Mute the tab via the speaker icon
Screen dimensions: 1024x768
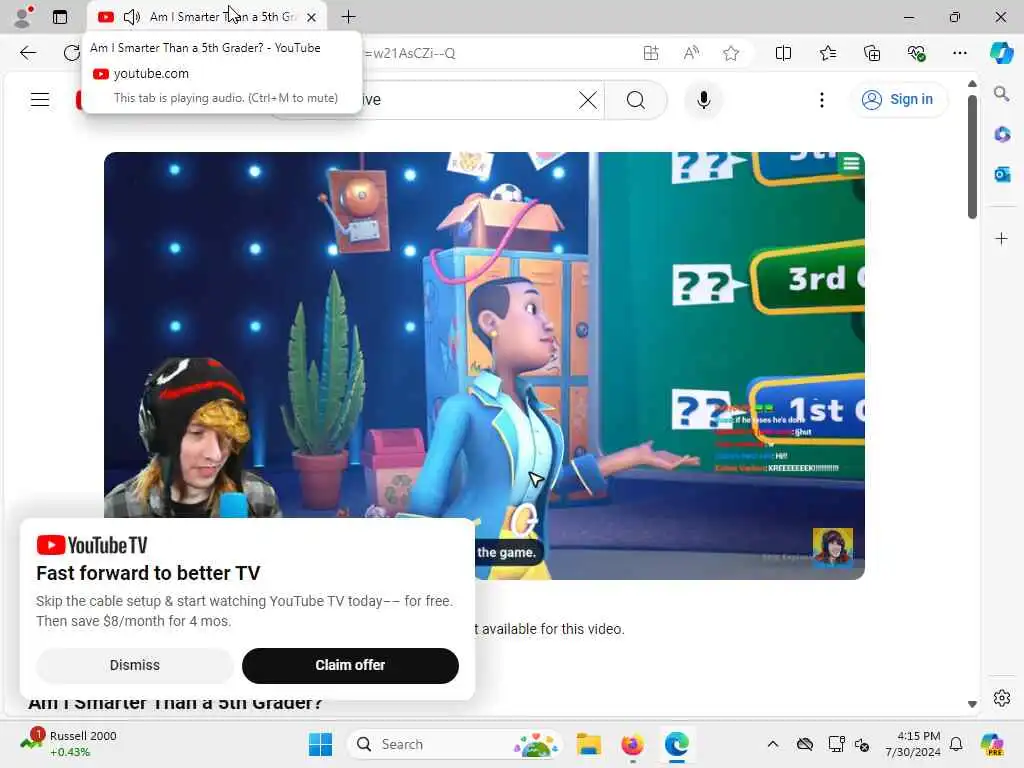(131, 17)
